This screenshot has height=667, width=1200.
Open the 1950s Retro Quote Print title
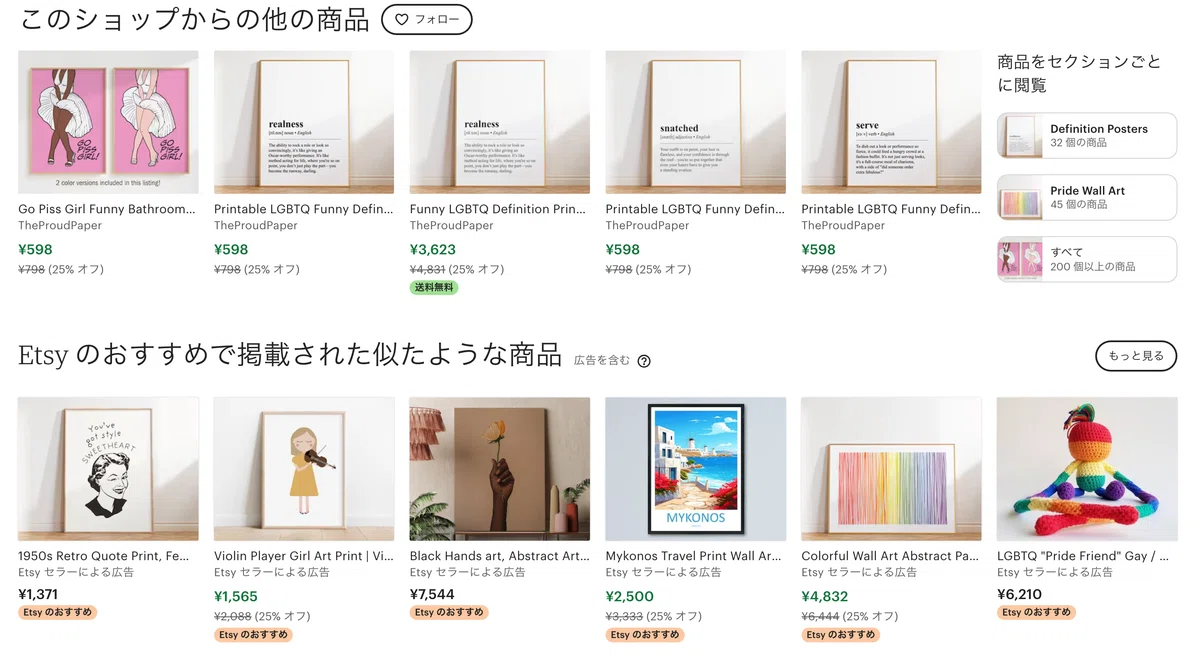click(104, 556)
